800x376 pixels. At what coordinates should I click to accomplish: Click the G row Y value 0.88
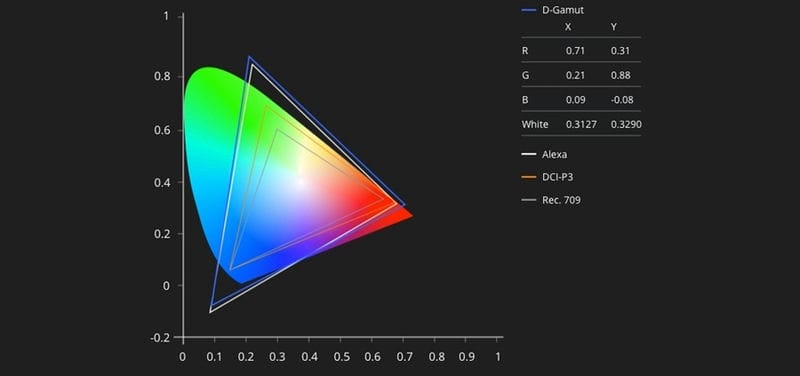620,76
